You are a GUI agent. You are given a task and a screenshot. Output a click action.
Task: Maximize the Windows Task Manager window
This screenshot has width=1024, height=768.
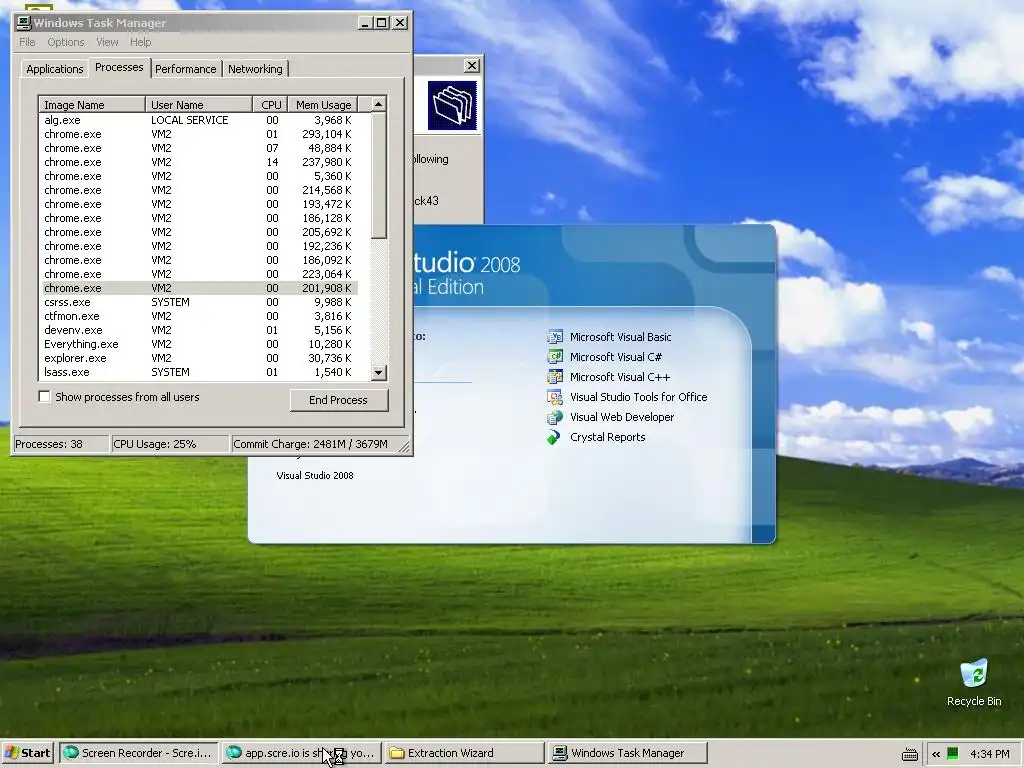click(382, 23)
